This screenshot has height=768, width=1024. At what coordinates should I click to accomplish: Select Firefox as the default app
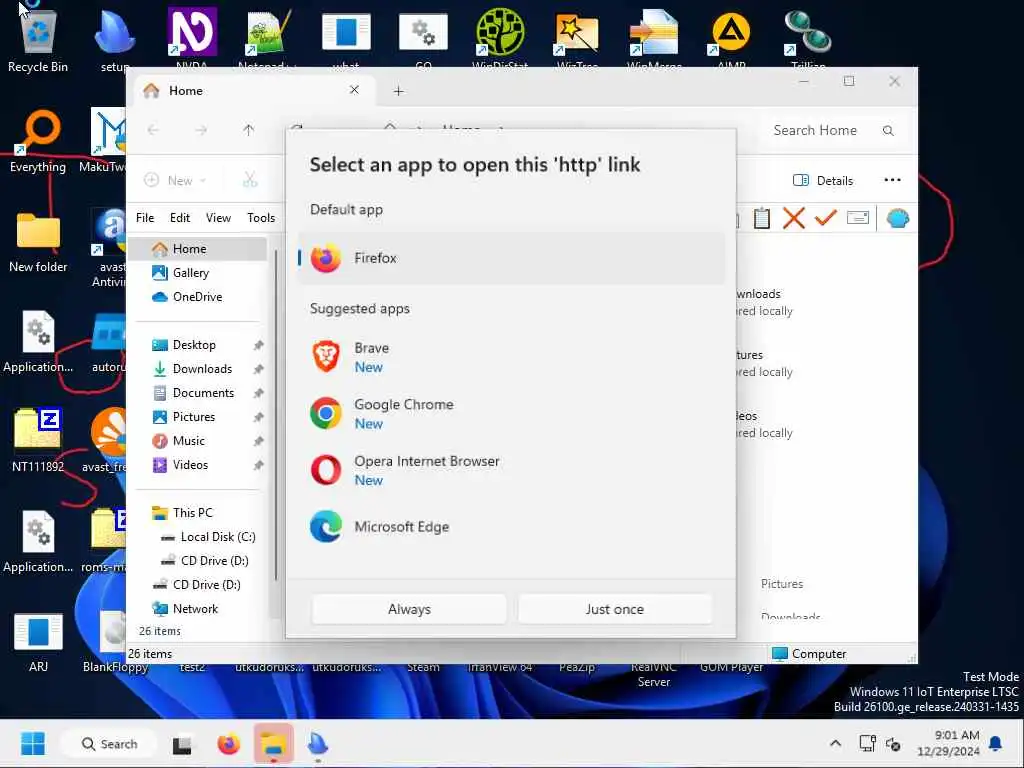511,258
